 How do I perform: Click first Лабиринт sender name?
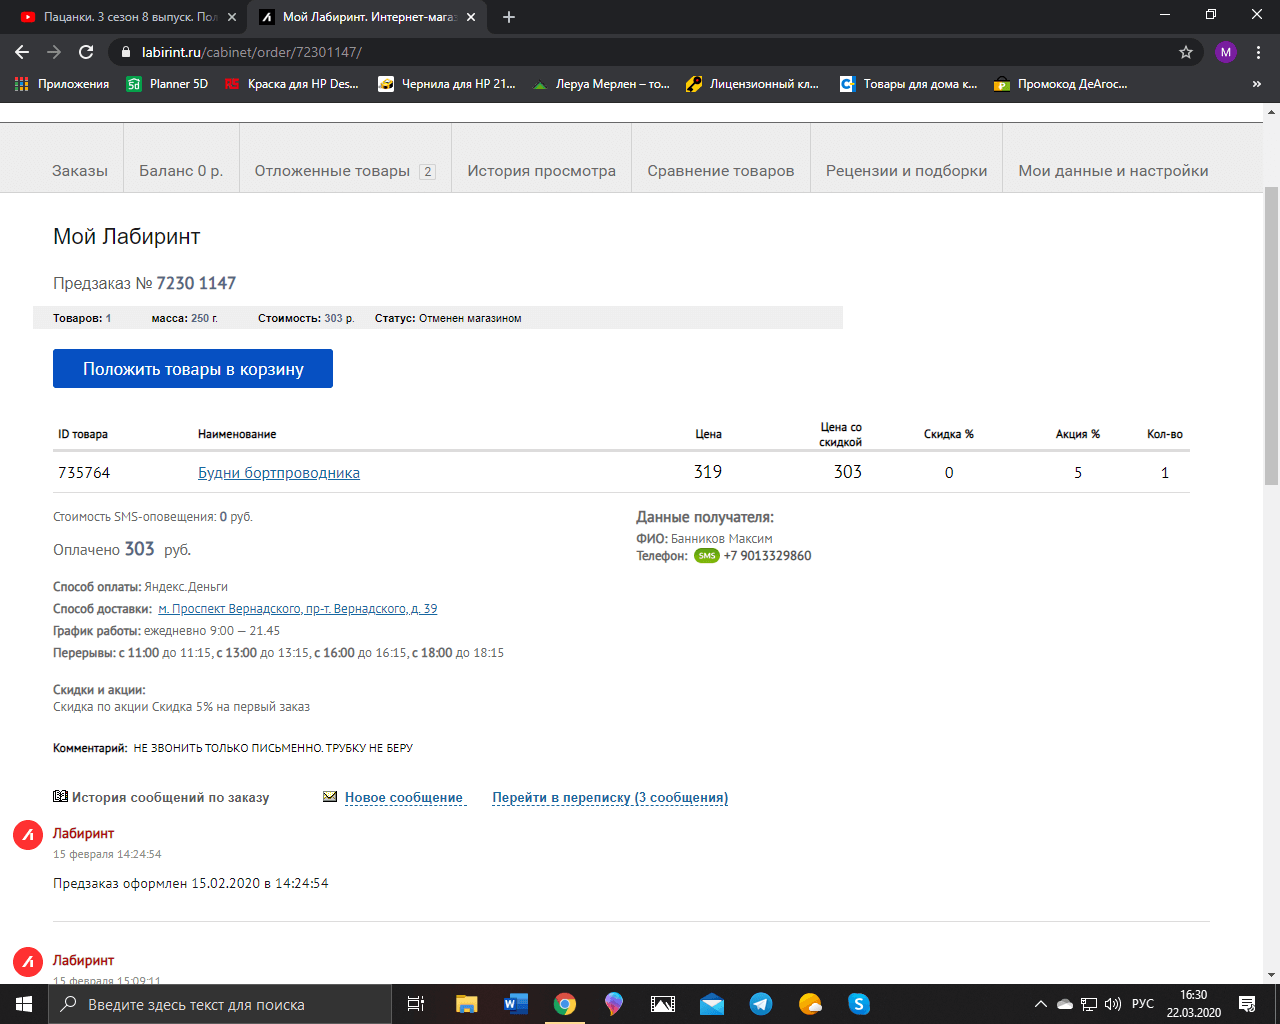(83, 833)
